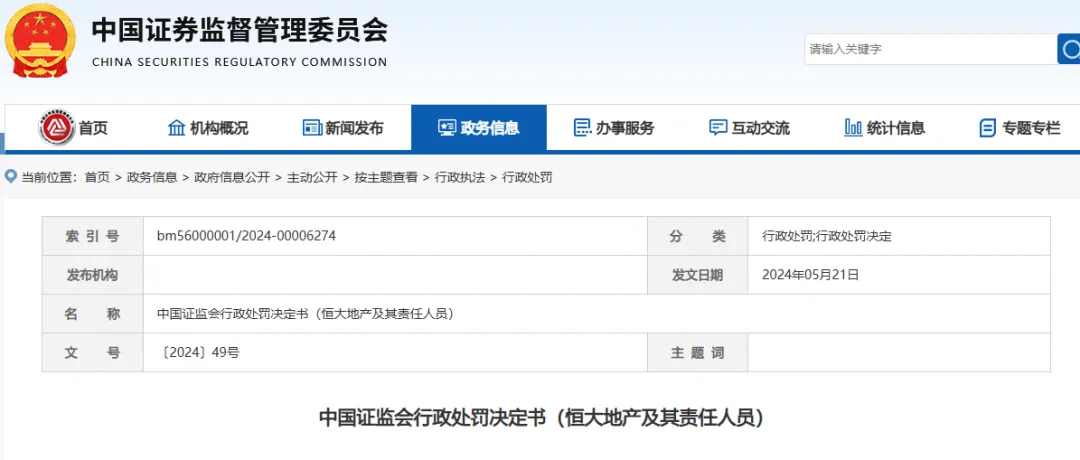Open the 首页 navigation tab
Screen dimensions: 1080x460
[x=73, y=128]
